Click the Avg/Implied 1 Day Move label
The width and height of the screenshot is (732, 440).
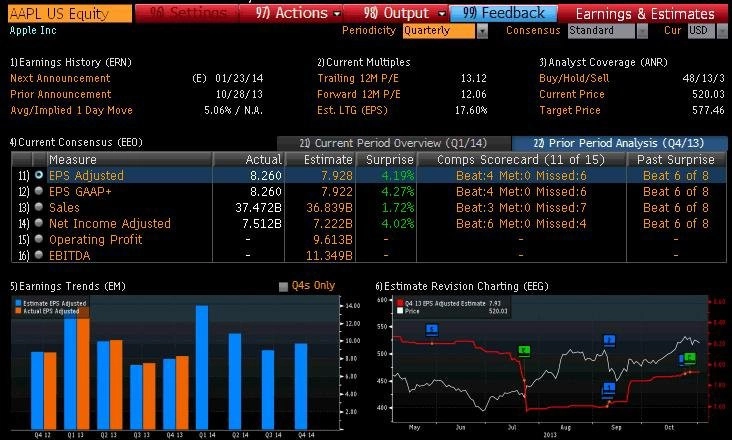[71, 111]
